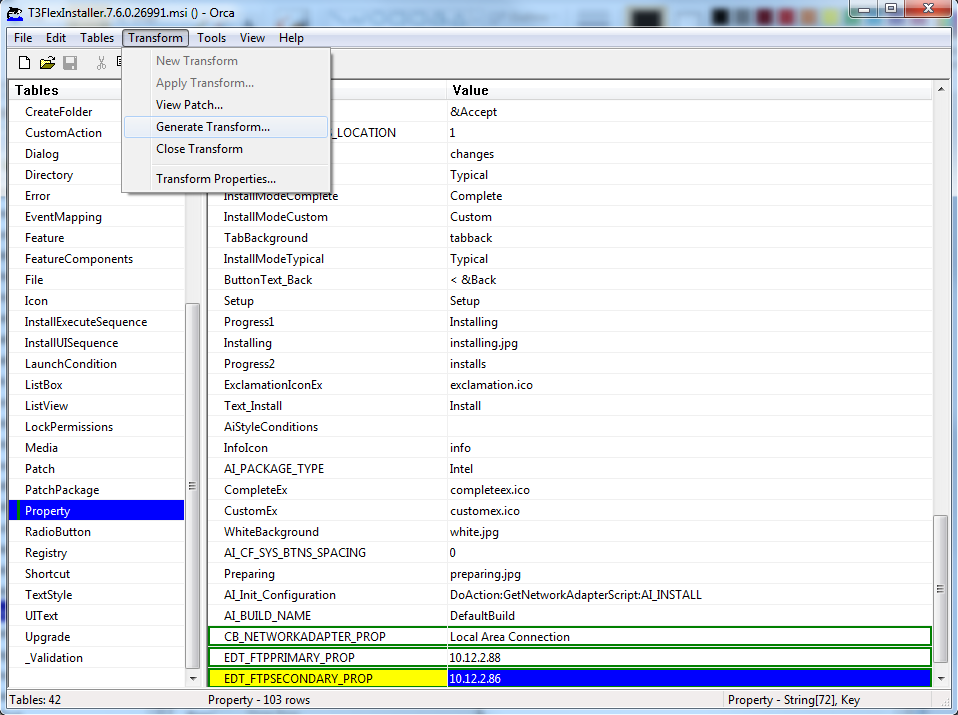958x715 pixels.
Task: Select the CB_NETWORKADAPTER_PROP property row
Action: pyautogui.click(x=569, y=637)
